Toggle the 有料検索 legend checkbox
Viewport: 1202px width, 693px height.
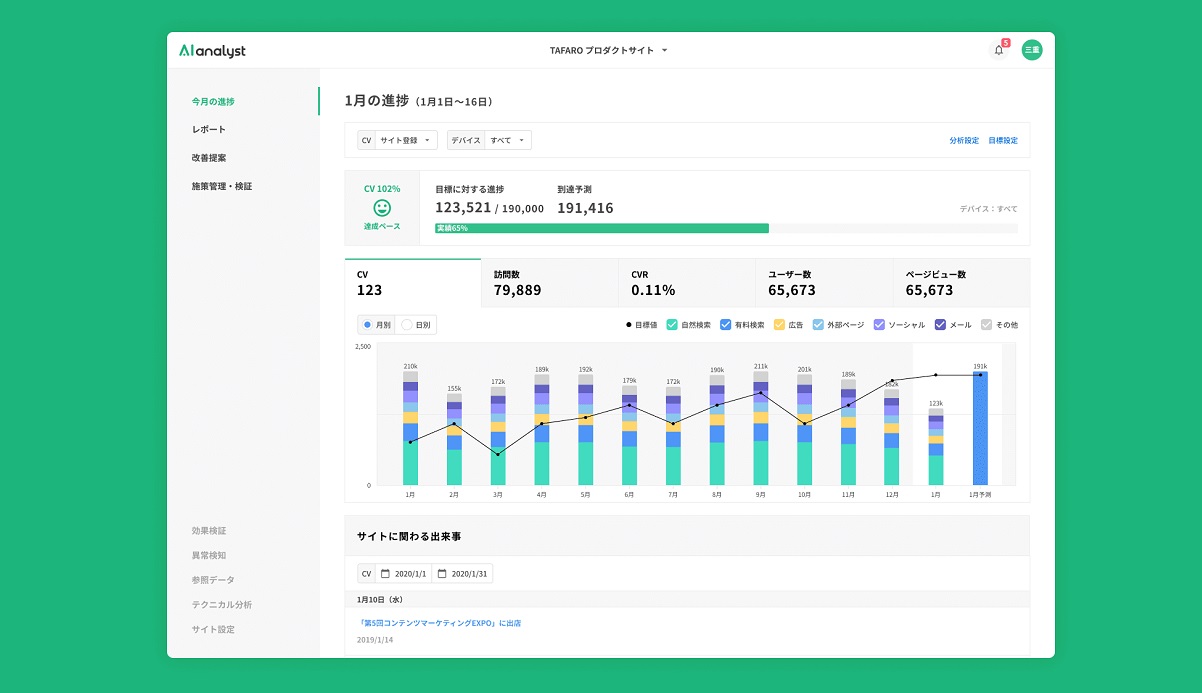pos(725,325)
